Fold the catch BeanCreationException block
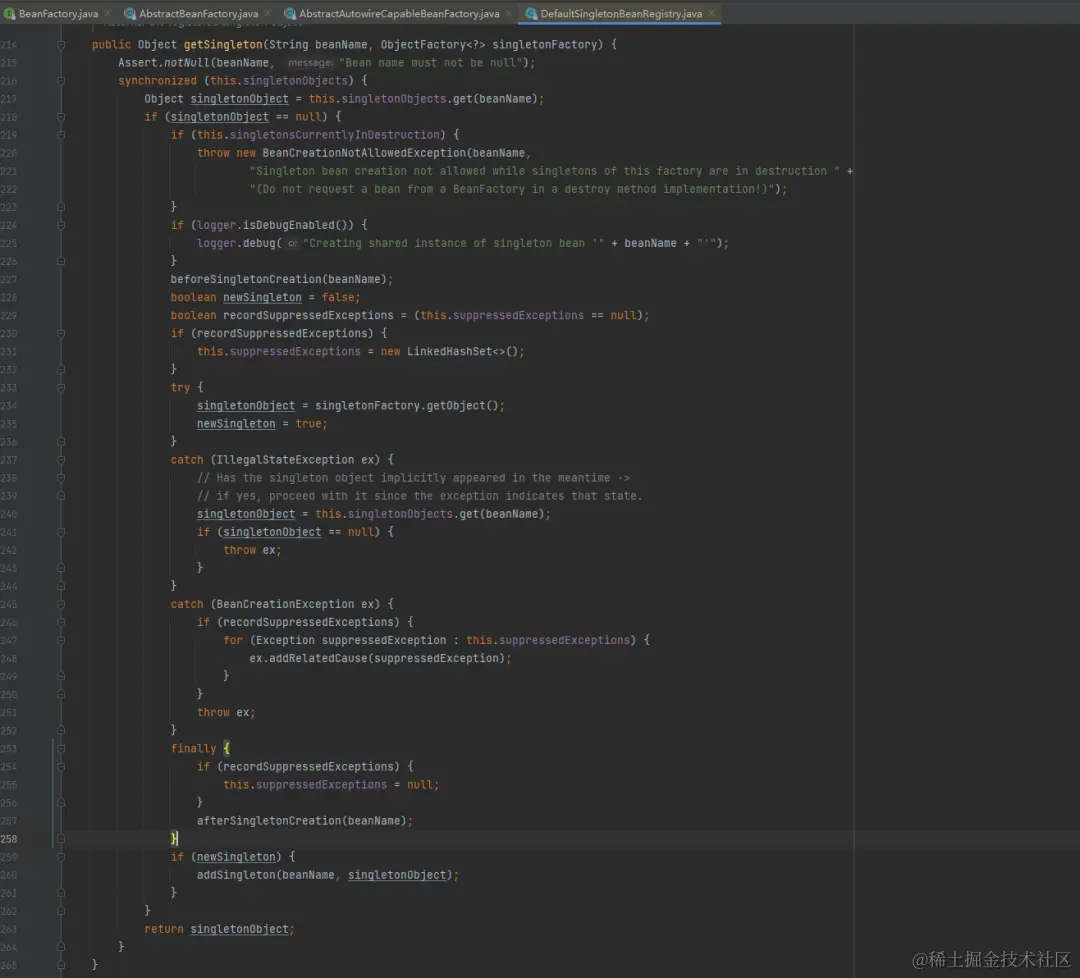The height and width of the screenshot is (978, 1080). [61, 604]
